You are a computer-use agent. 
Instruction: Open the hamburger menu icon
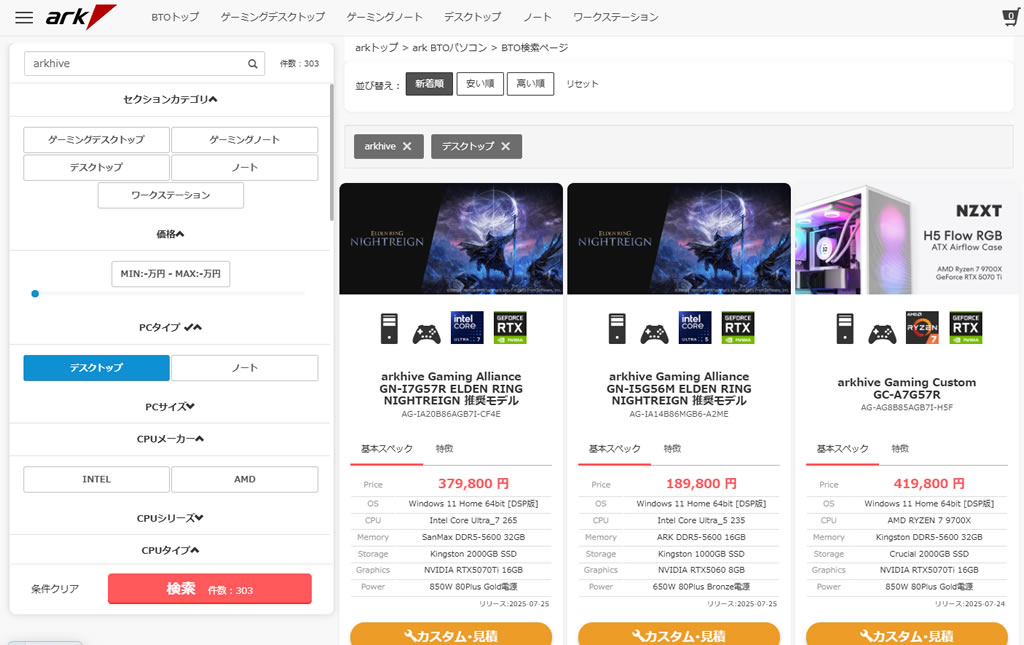click(24, 17)
